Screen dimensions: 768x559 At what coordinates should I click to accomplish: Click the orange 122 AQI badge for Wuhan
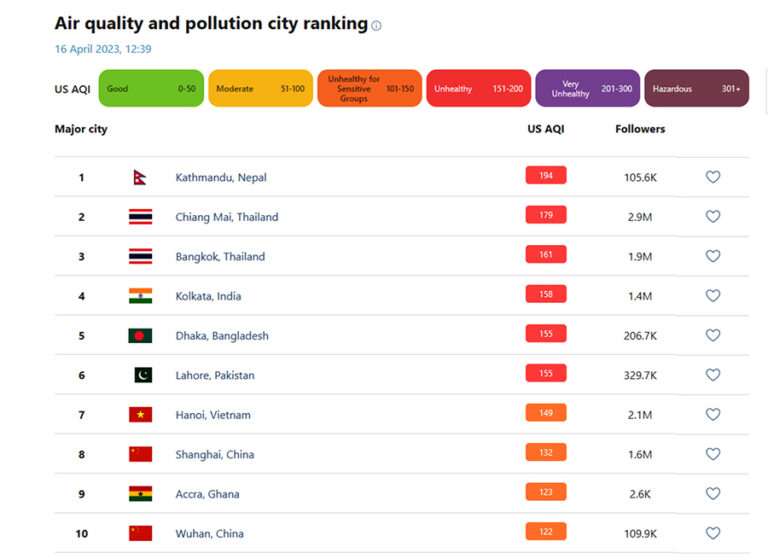pos(546,532)
